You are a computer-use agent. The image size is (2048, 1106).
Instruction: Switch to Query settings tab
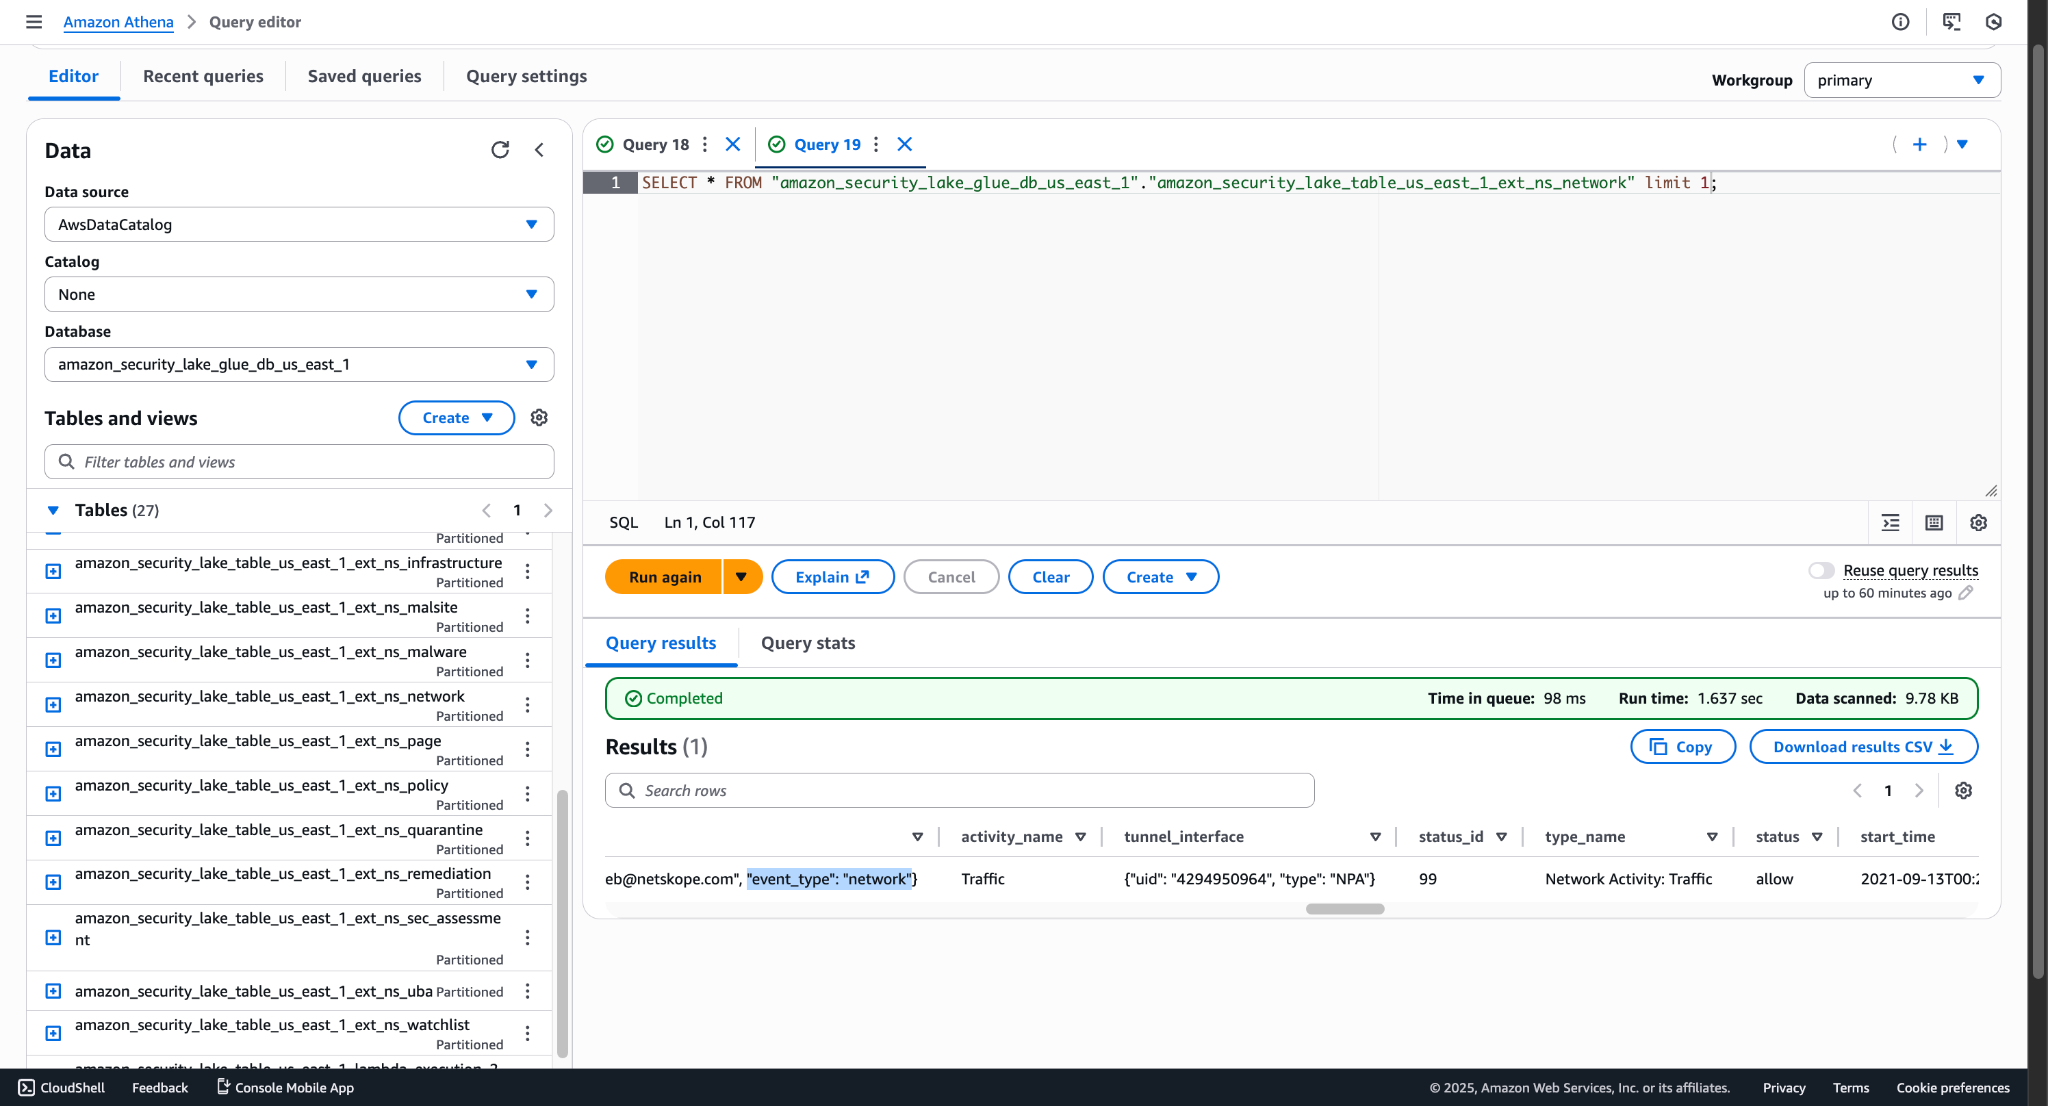tap(527, 76)
